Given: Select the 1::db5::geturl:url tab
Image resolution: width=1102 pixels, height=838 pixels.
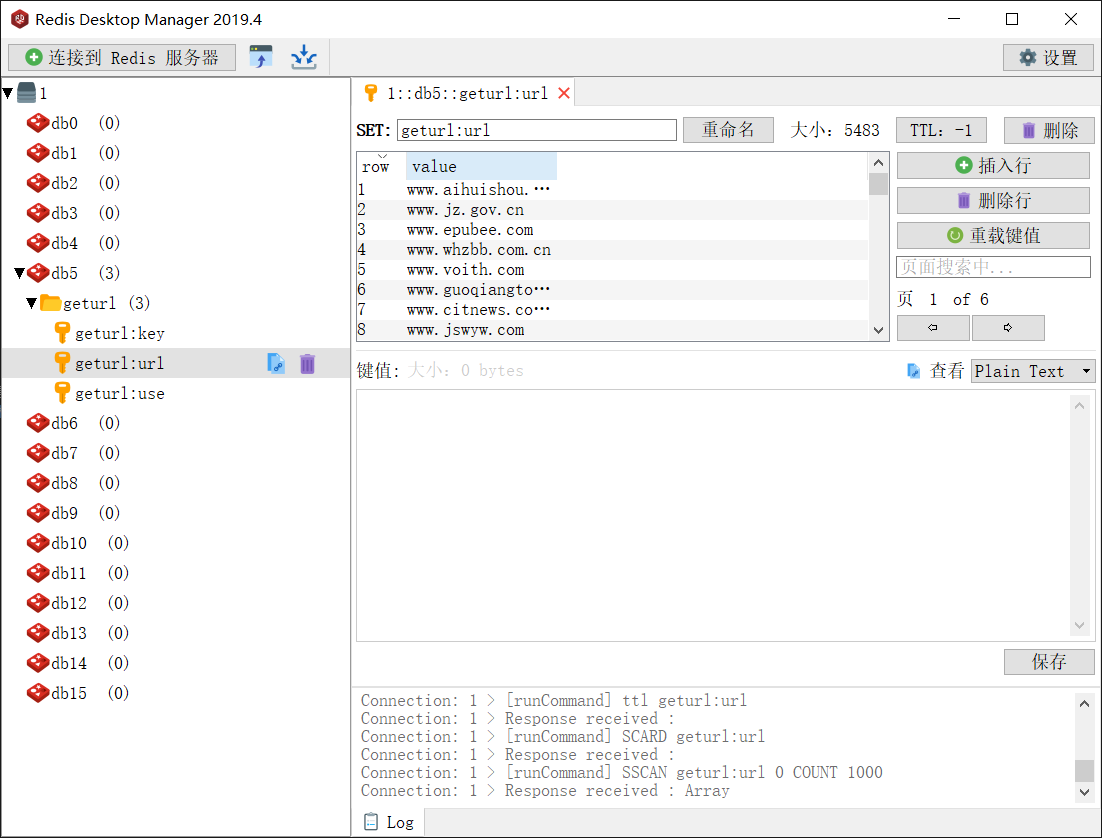Looking at the screenshot, I should (x=462, y=93).
